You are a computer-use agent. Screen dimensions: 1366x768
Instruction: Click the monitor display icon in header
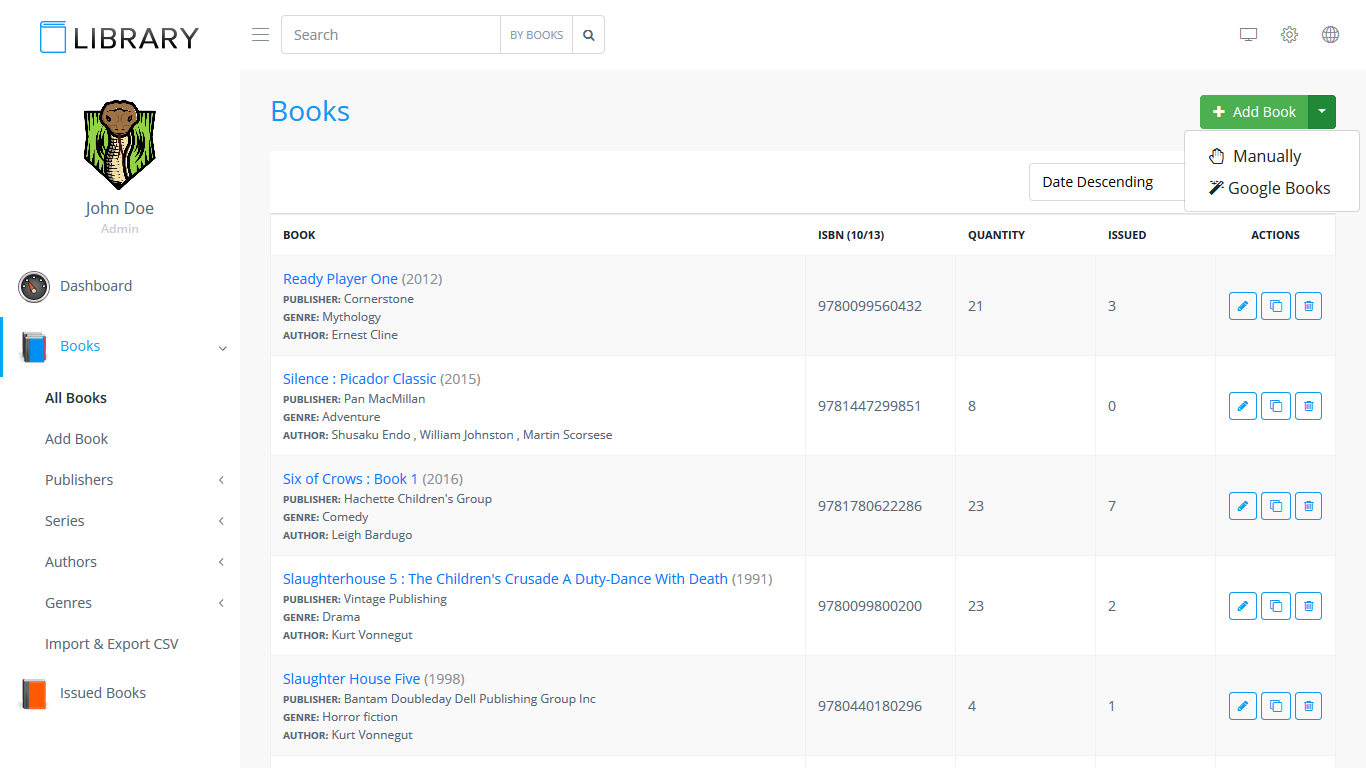[1248, 35]
